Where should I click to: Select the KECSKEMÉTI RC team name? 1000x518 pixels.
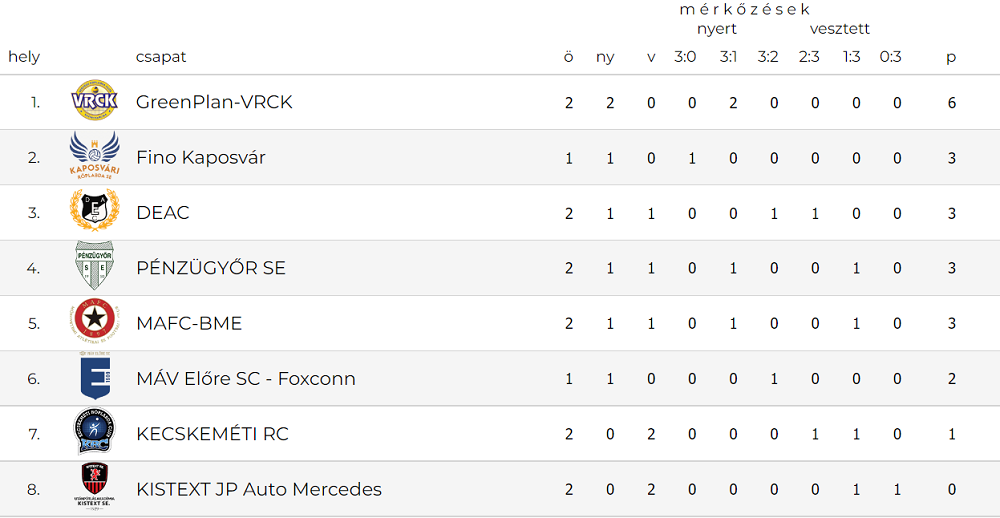pos(212,434)
